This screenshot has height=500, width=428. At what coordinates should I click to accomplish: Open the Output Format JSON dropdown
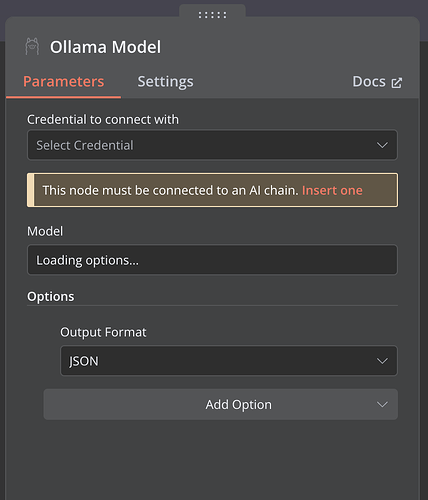pyautogui.click(x=229, y=361)
